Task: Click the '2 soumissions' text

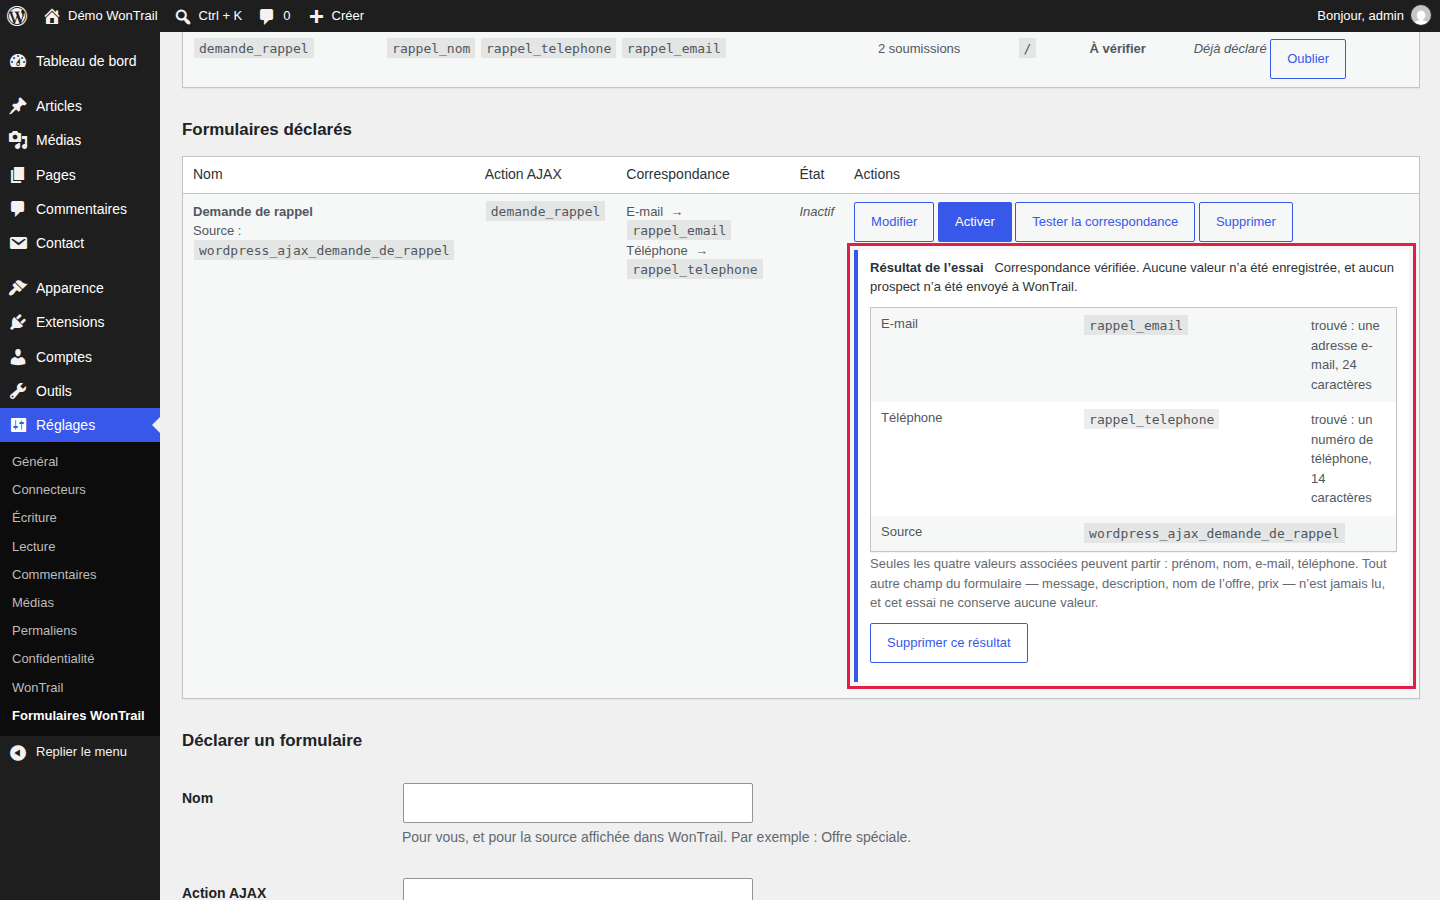Action: pyautogui.click(x=919, y=49)
